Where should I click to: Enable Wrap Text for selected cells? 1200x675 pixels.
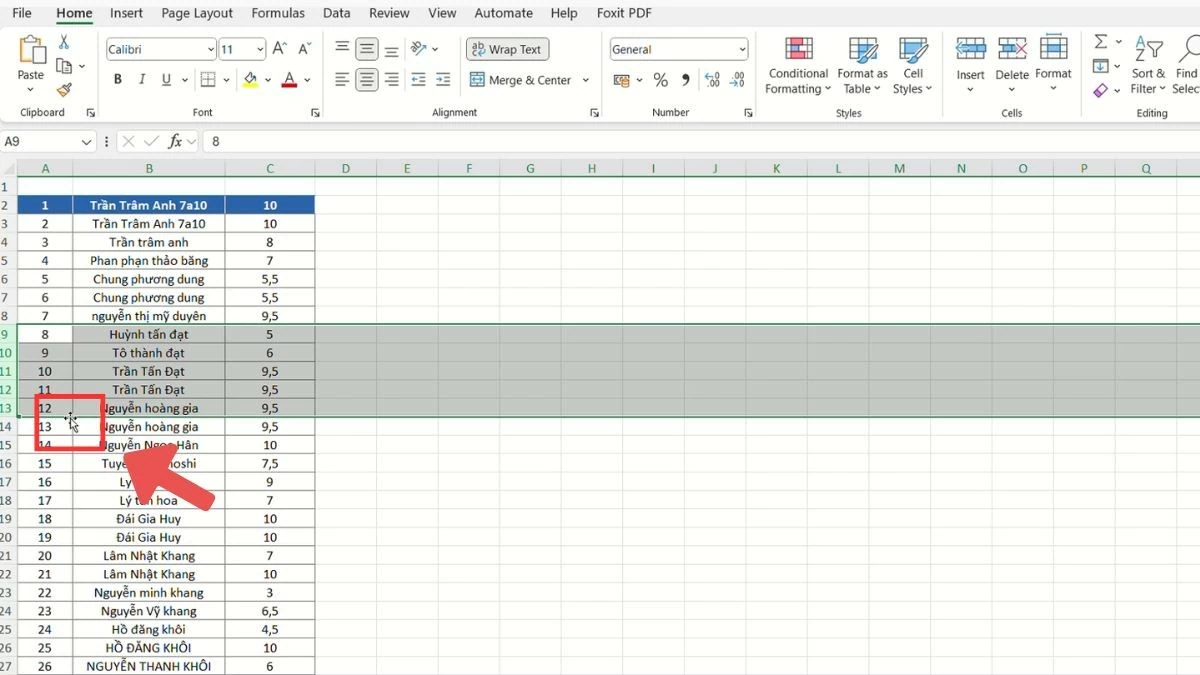point(507,48)
